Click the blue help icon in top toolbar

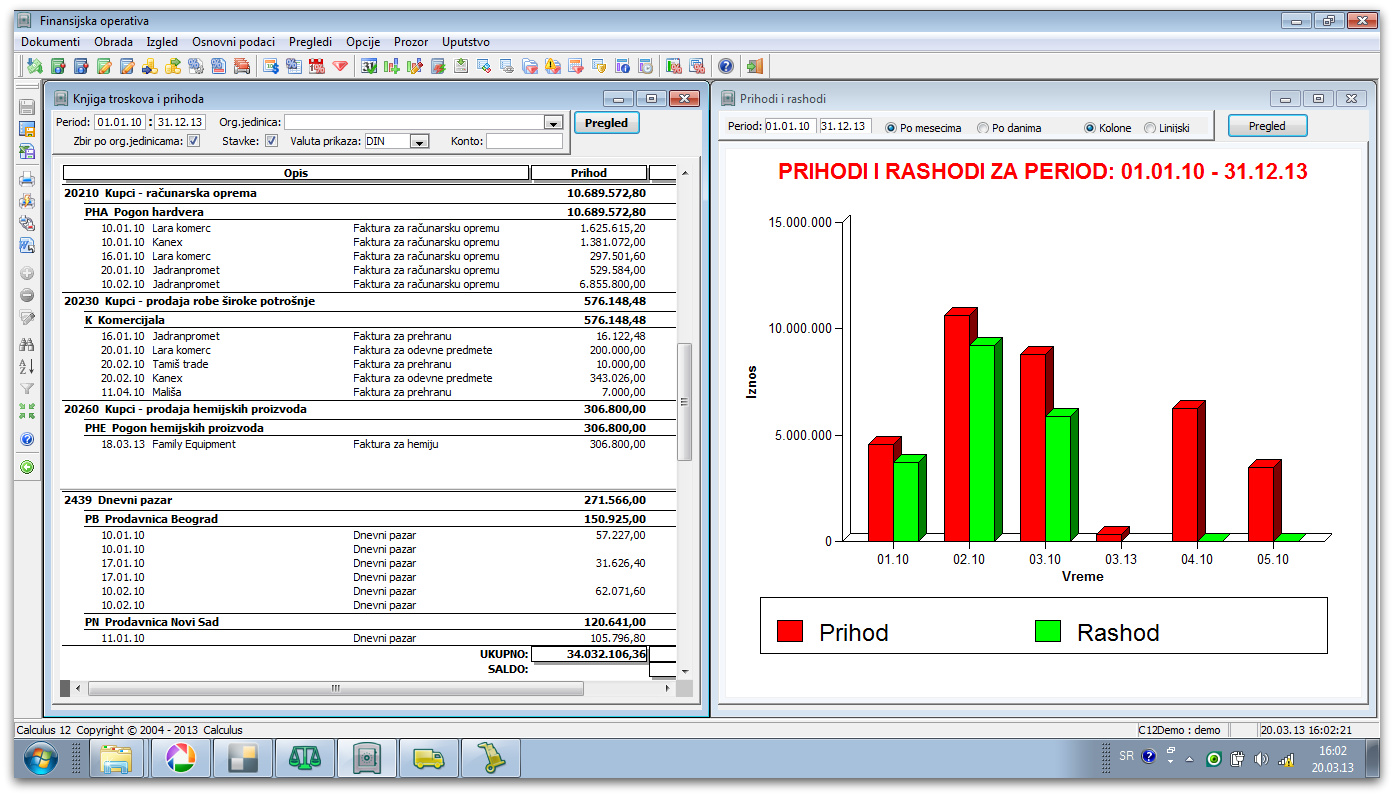point(725,66)
